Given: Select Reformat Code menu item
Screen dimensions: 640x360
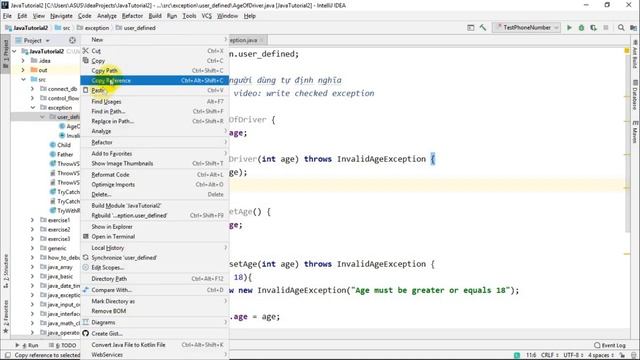Looking at the screenshot, I should click(x=155, y=174).
